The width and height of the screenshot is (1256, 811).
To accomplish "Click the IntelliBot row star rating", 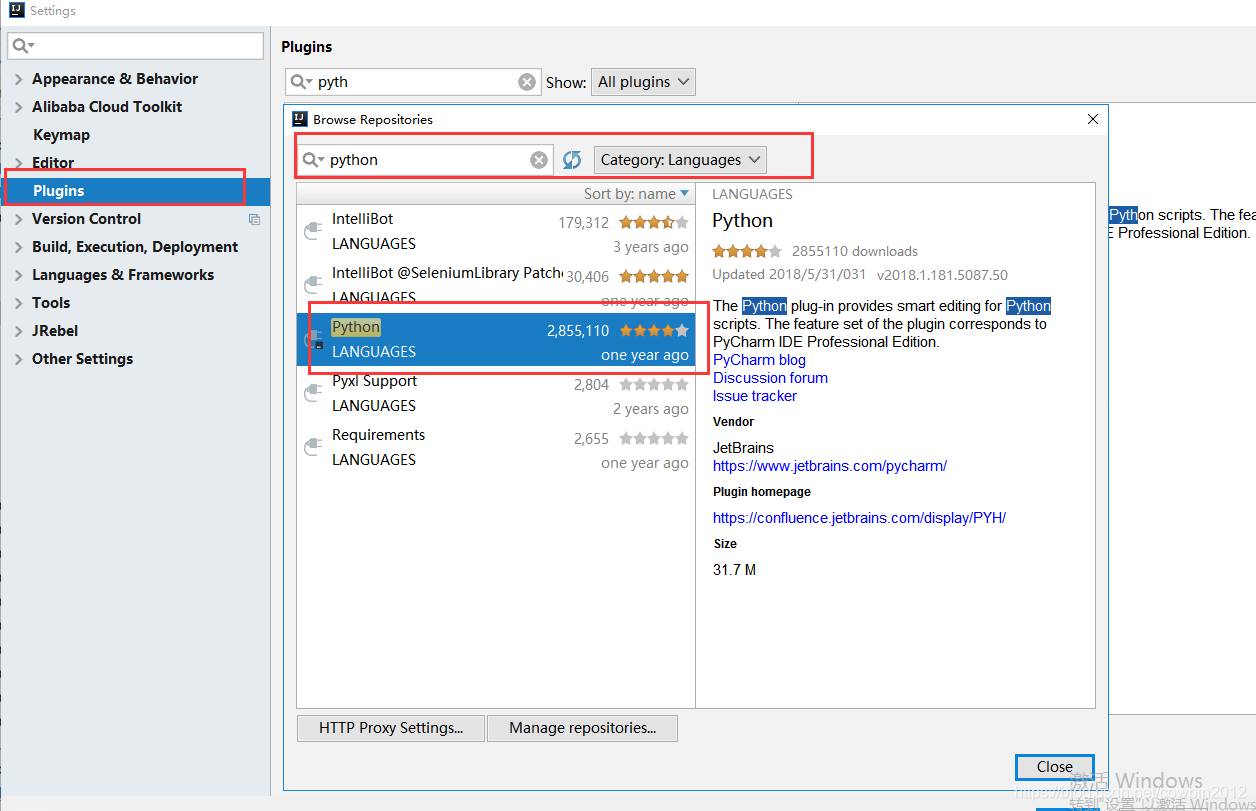I will coord(654,223).
